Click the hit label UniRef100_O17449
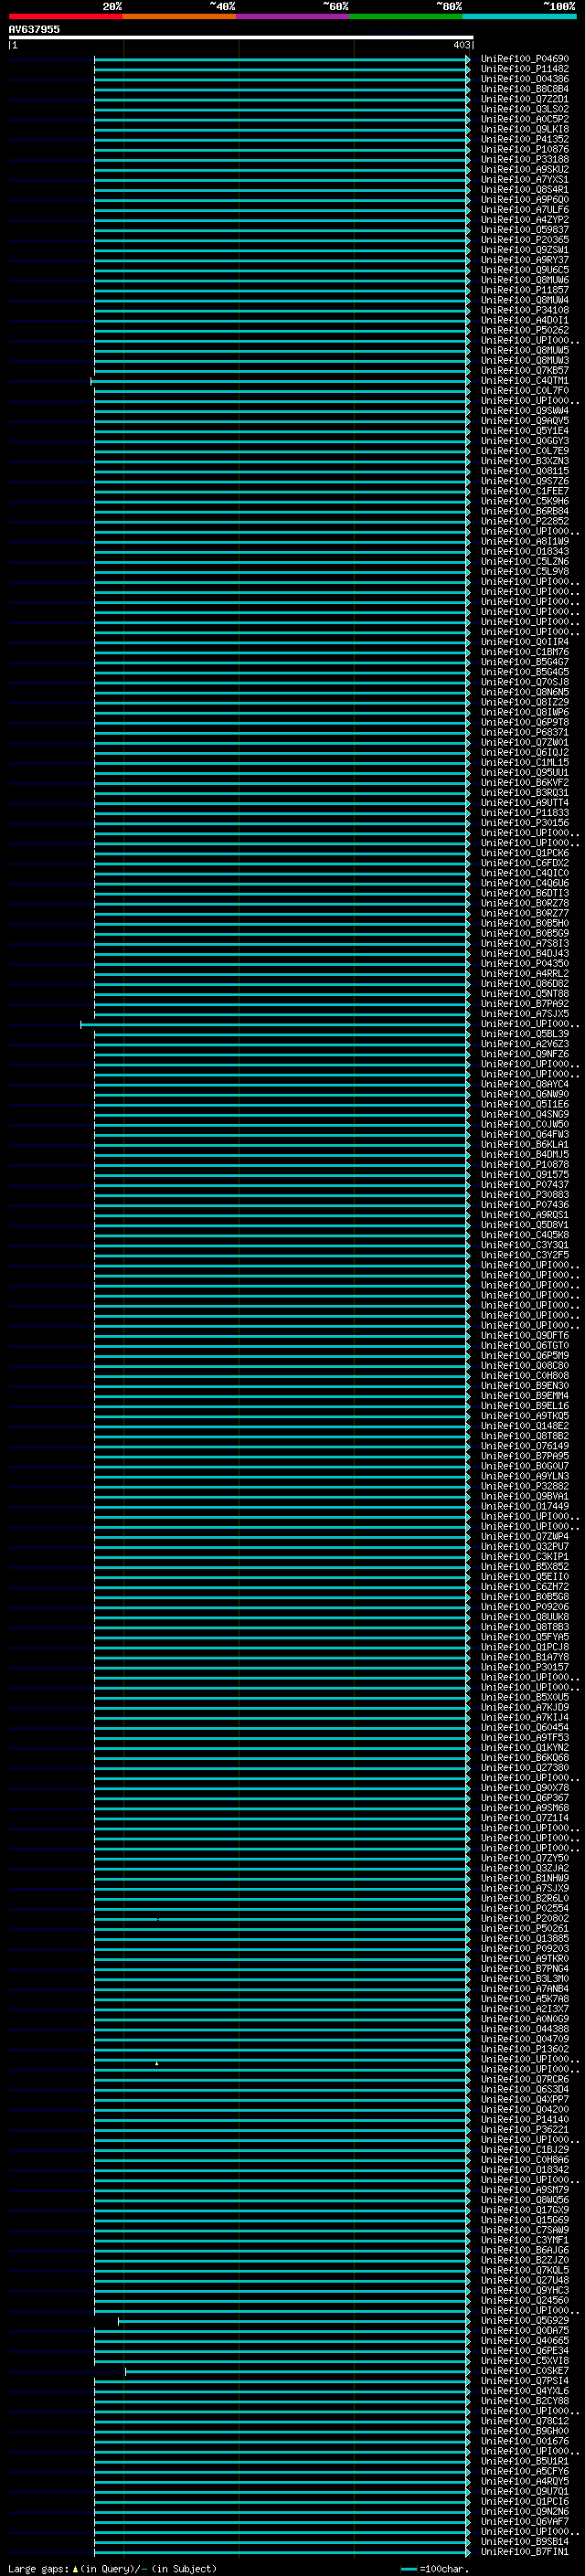 click(525, 1506)
